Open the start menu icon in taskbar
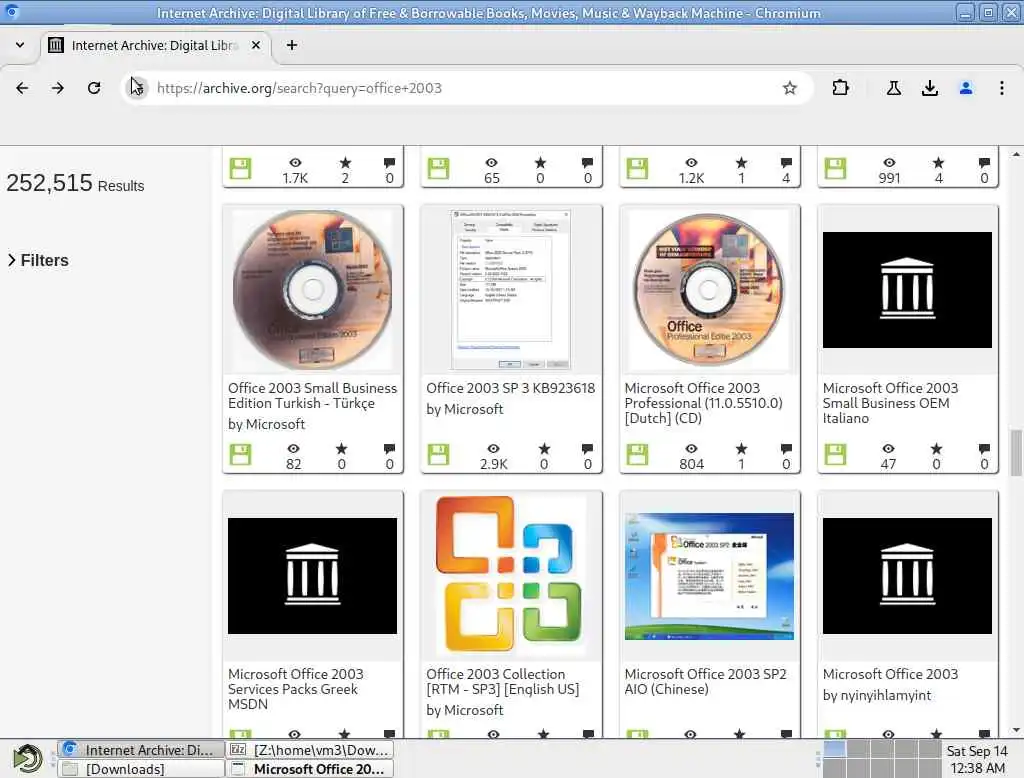 27,758
